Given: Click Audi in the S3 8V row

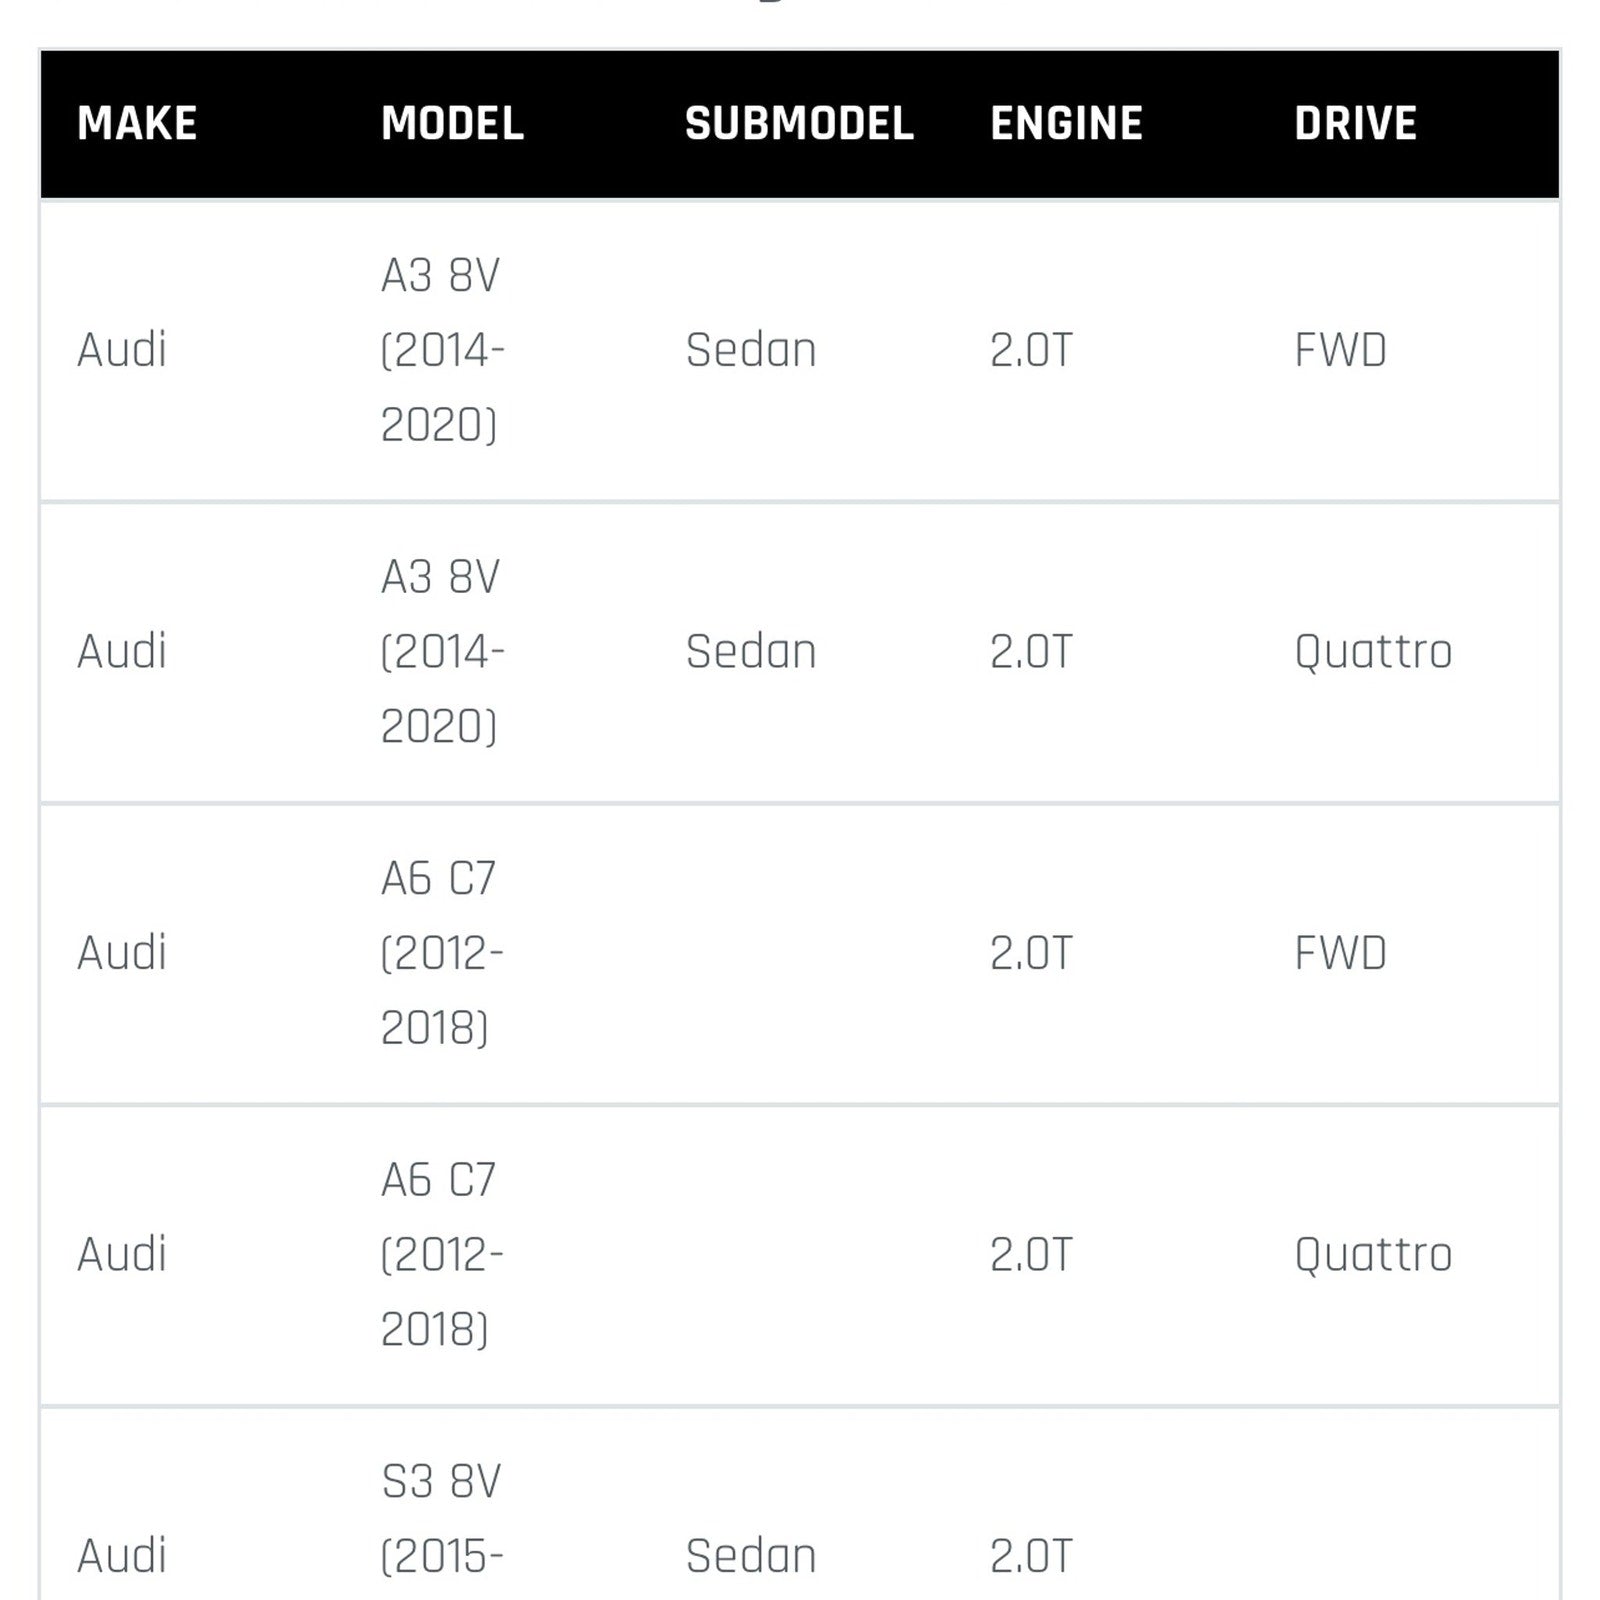Looking at the screenshot, I should (122, 1556).
